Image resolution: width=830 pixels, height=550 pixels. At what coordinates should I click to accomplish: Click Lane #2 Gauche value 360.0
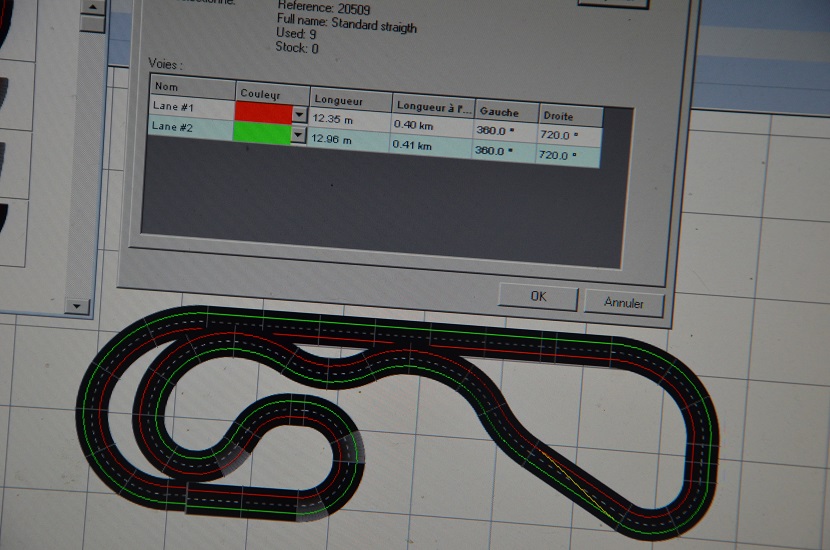click(503, 151)
